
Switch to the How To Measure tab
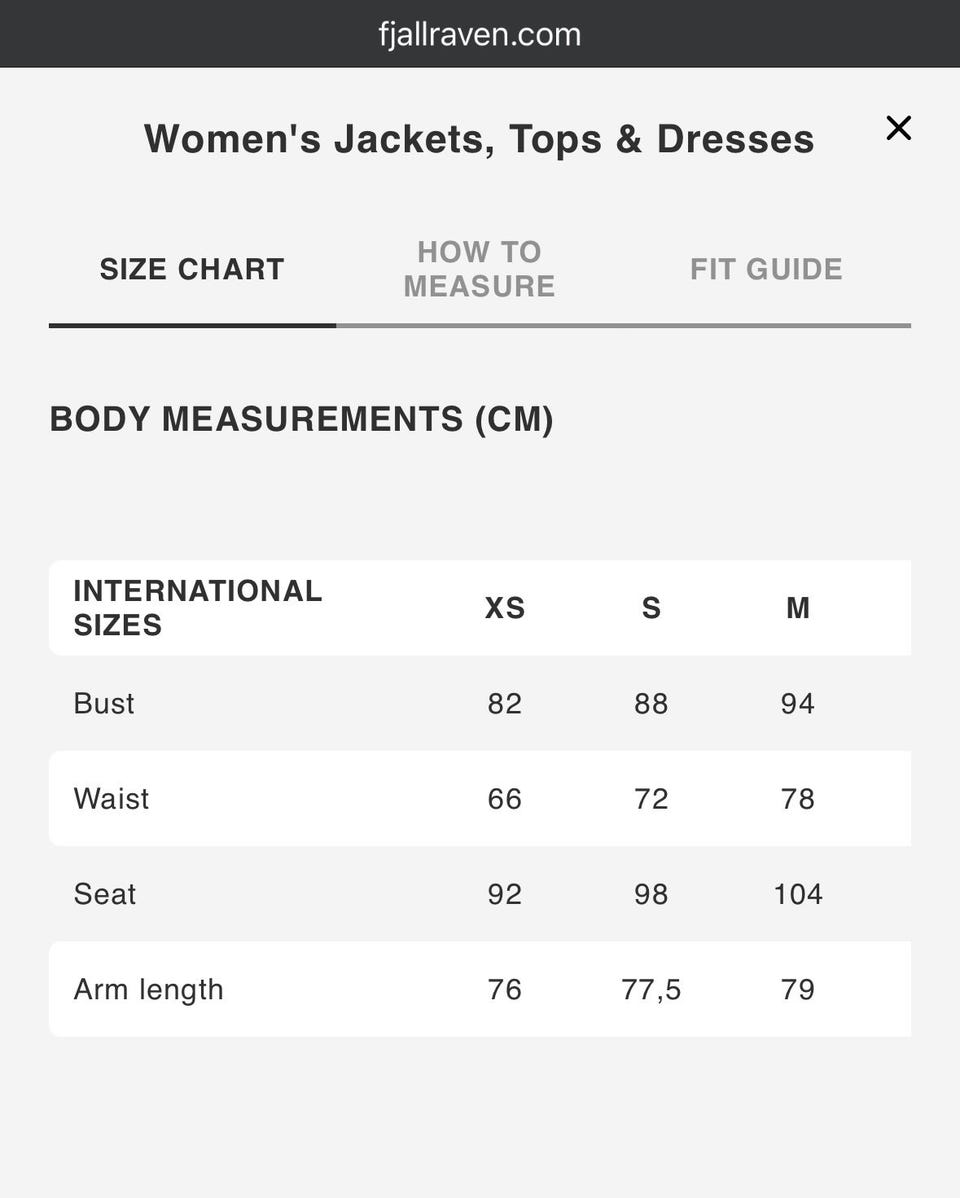coord(479,269)
